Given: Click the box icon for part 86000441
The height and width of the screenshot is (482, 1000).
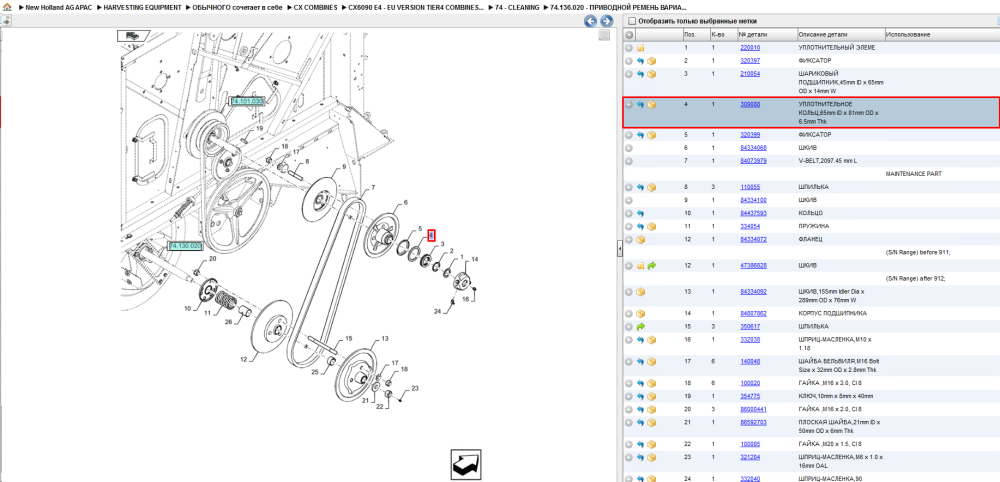Looking at the screenshot, I should click(x=652, y=409).
